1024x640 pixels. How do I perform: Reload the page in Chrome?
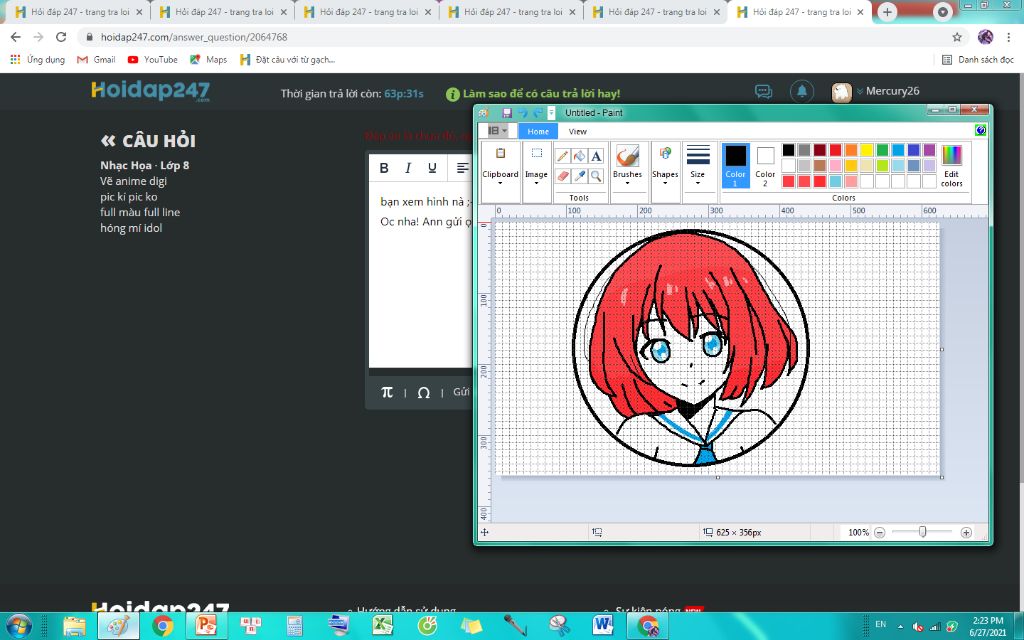tap(61, 37)
